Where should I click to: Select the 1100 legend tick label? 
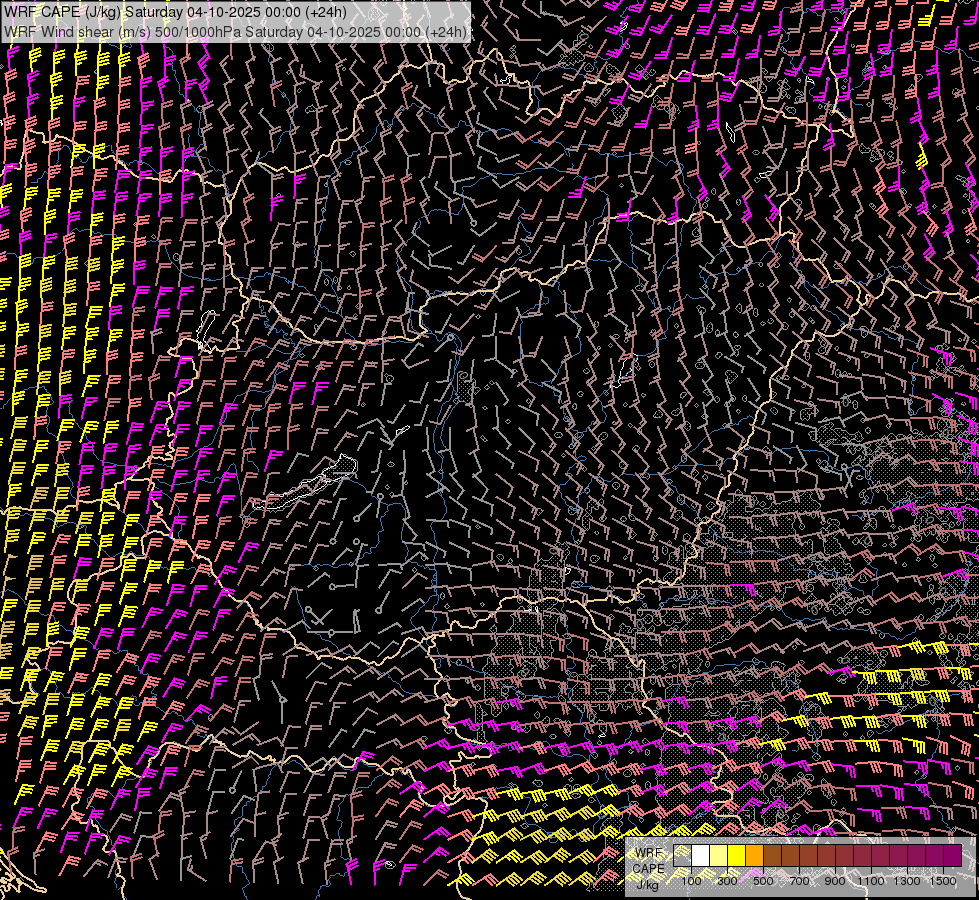pos(871,881)
